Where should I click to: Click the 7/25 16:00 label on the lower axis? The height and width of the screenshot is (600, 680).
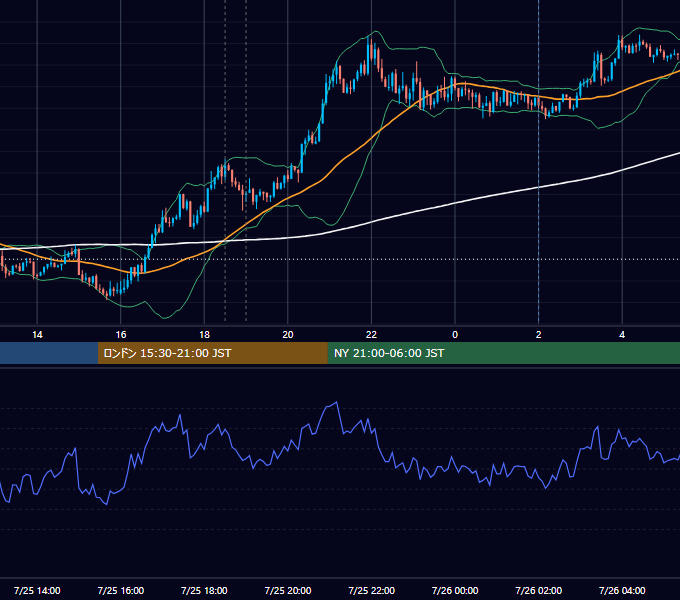tap(121, 590)
